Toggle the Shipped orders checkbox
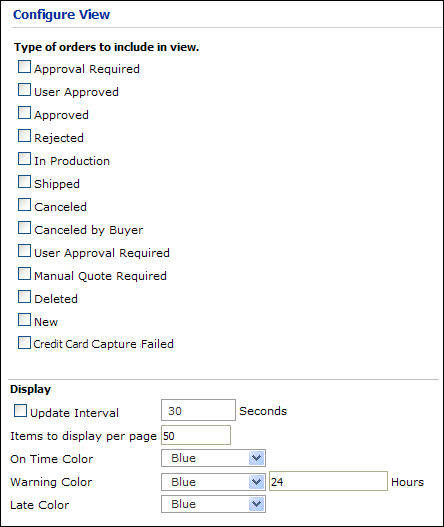The width and height of the screenshot is (444, 527). point(24,182)
